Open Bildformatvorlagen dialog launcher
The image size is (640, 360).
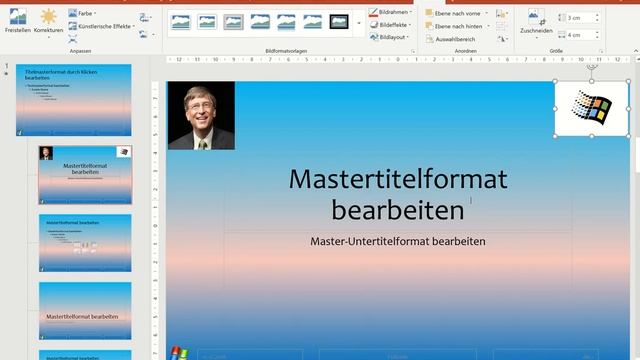click(413, 51)
